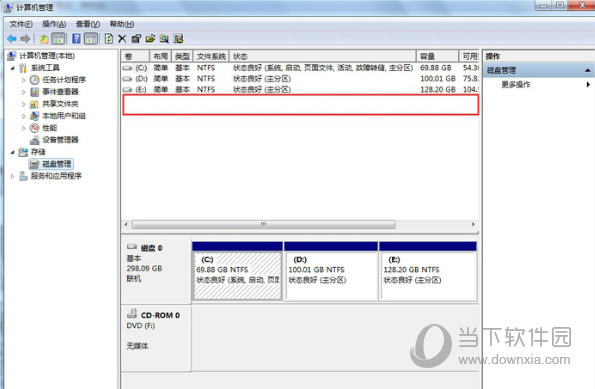Select 服务和应用程序 in the tree
Image resolution: width=595 pixels, height=389 pixels.
(56, 176)
